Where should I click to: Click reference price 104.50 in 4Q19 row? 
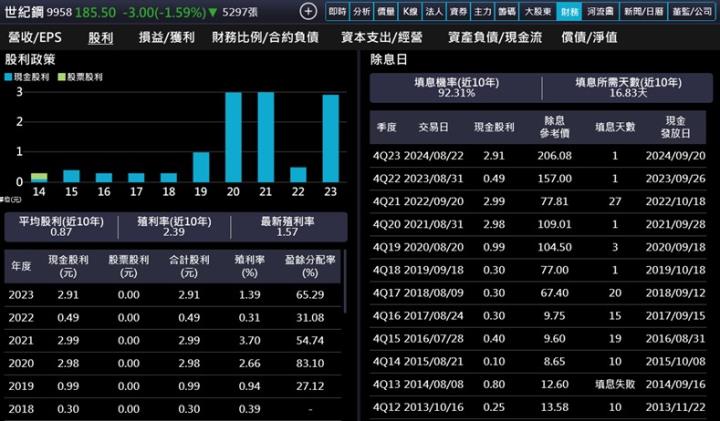coord(555,247)
